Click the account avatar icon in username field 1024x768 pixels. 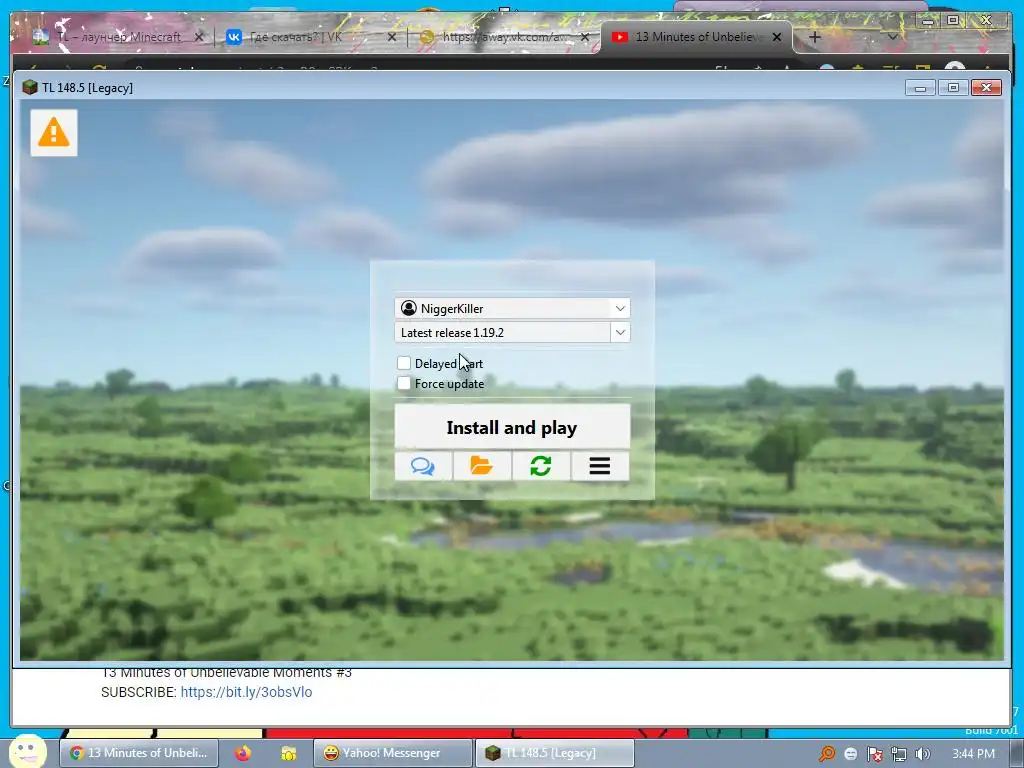tap(409, 308)
